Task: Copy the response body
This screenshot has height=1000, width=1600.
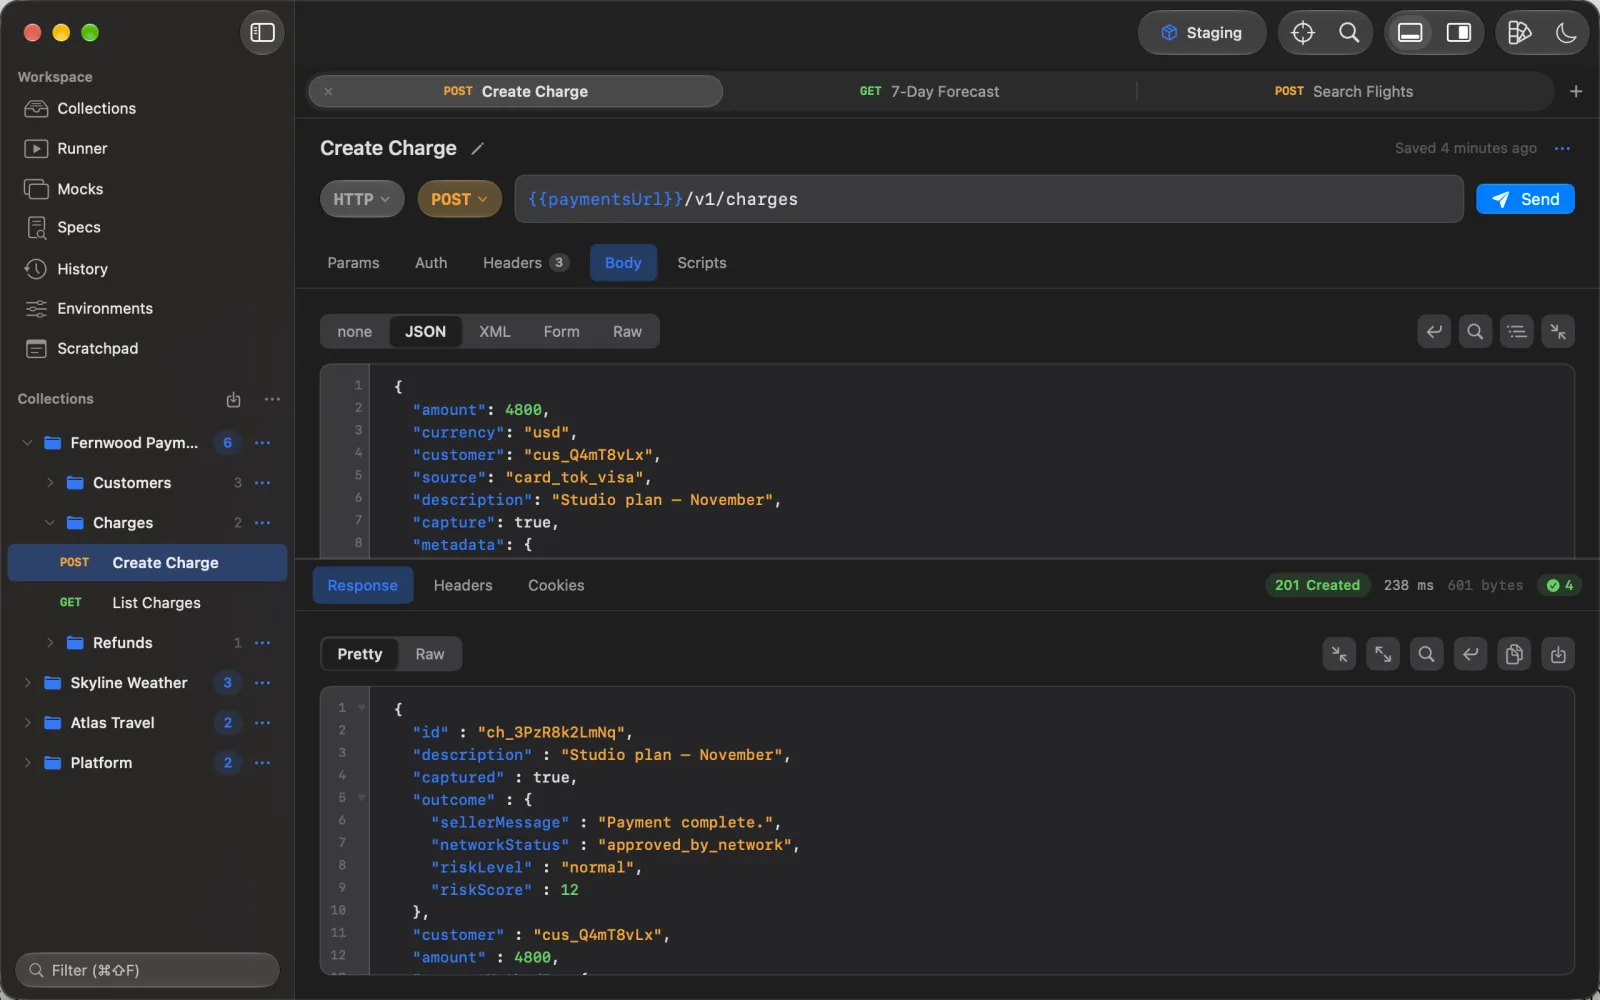Action: click(1514, 654)
